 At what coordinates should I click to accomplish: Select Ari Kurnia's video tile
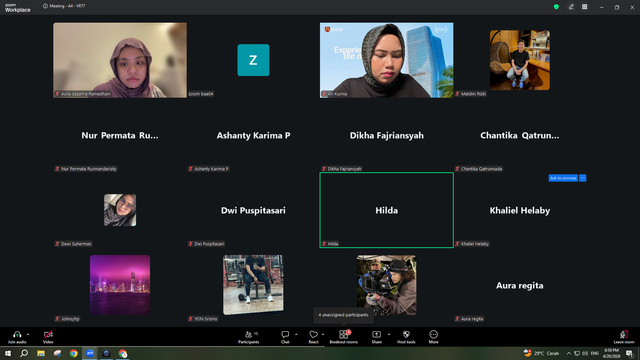click(387, 60)
